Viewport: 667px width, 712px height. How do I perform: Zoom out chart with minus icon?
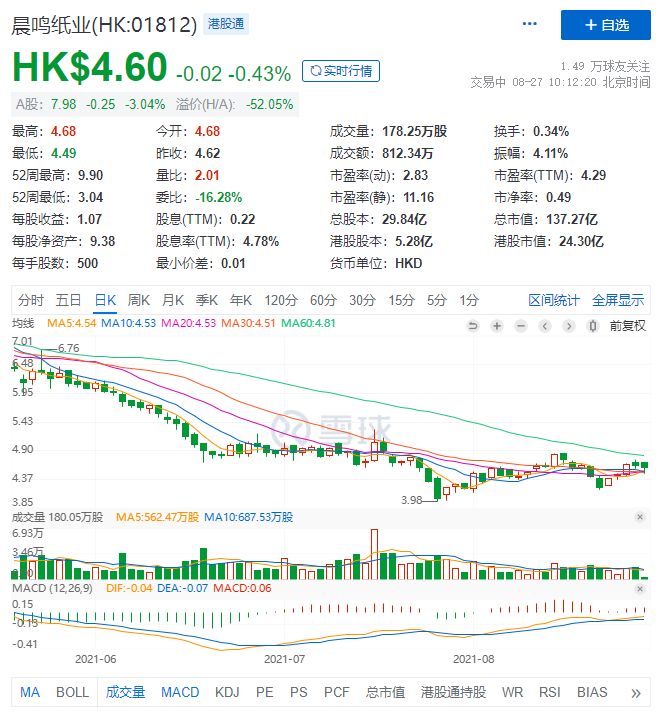521,326
